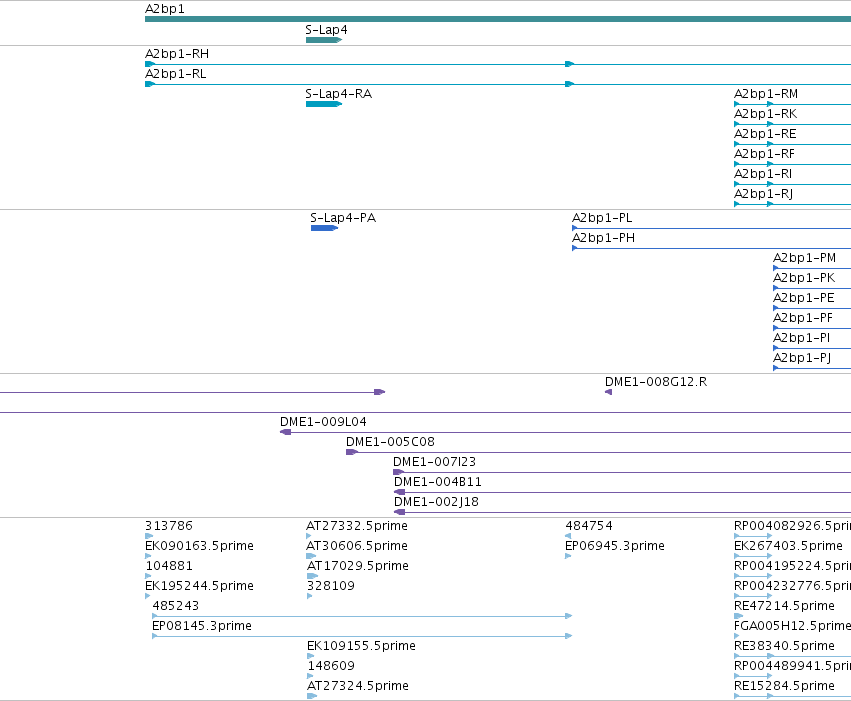Select the A2bp1-RF transcript label

pos(764,154)
